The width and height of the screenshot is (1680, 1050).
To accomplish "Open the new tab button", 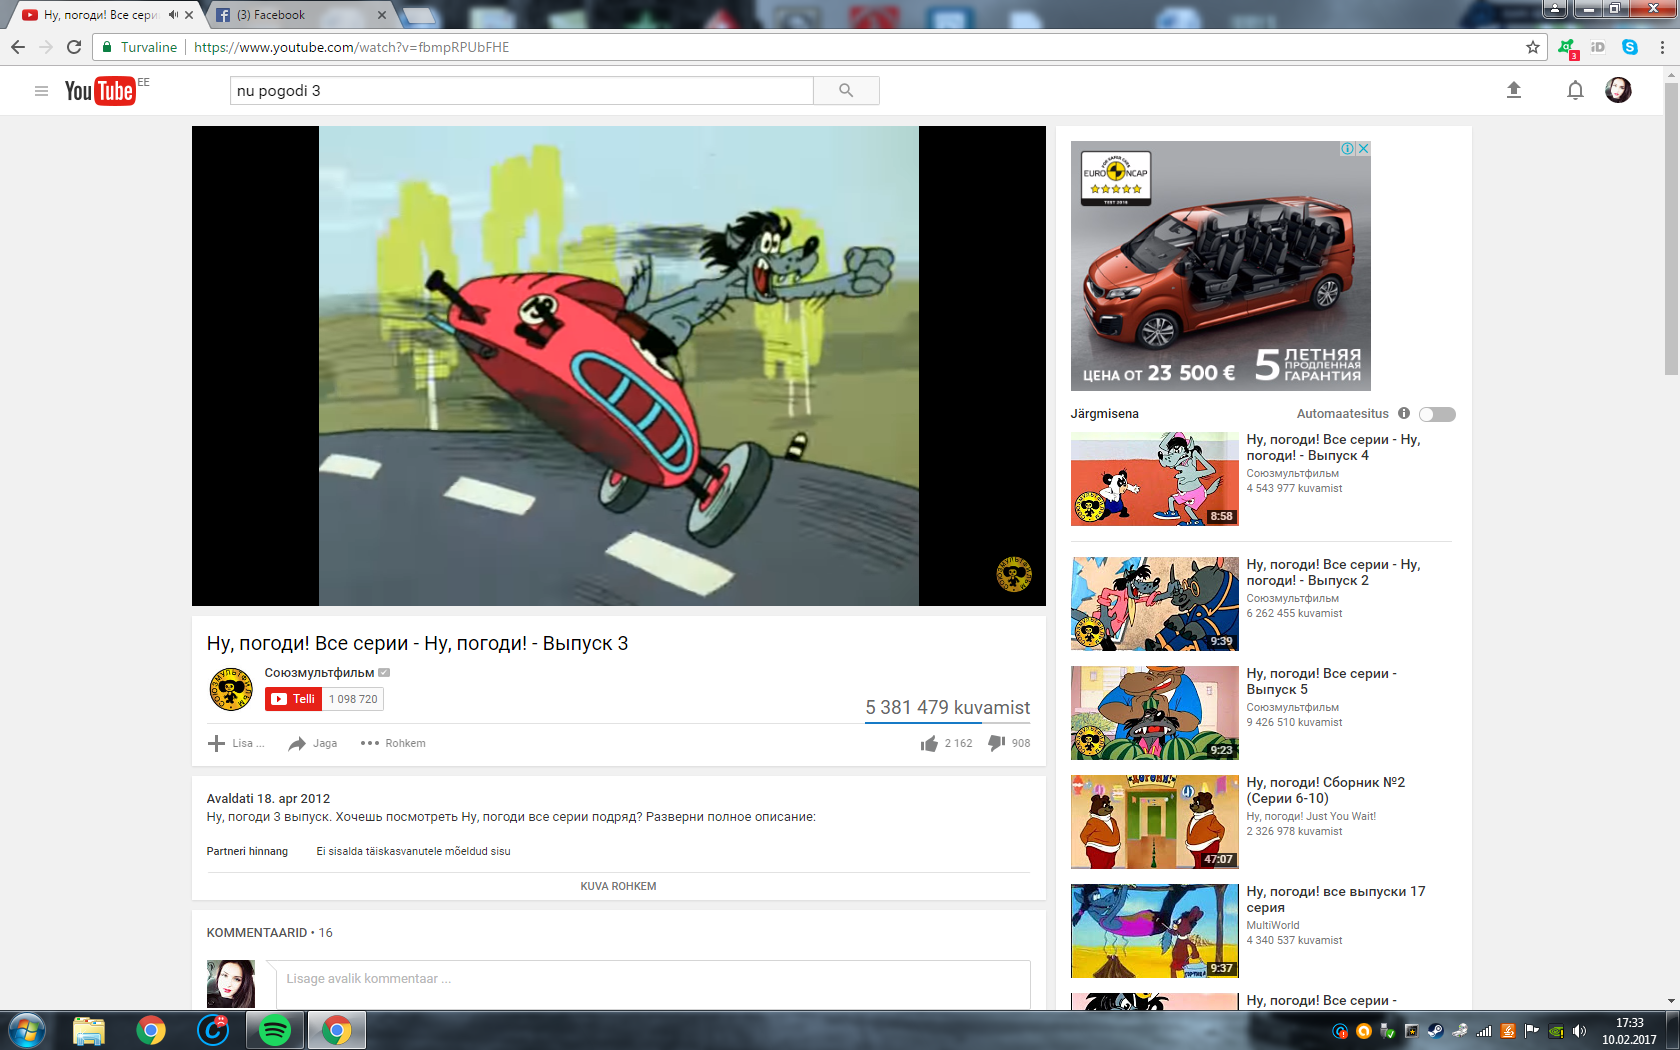I will tap(420, 15).
